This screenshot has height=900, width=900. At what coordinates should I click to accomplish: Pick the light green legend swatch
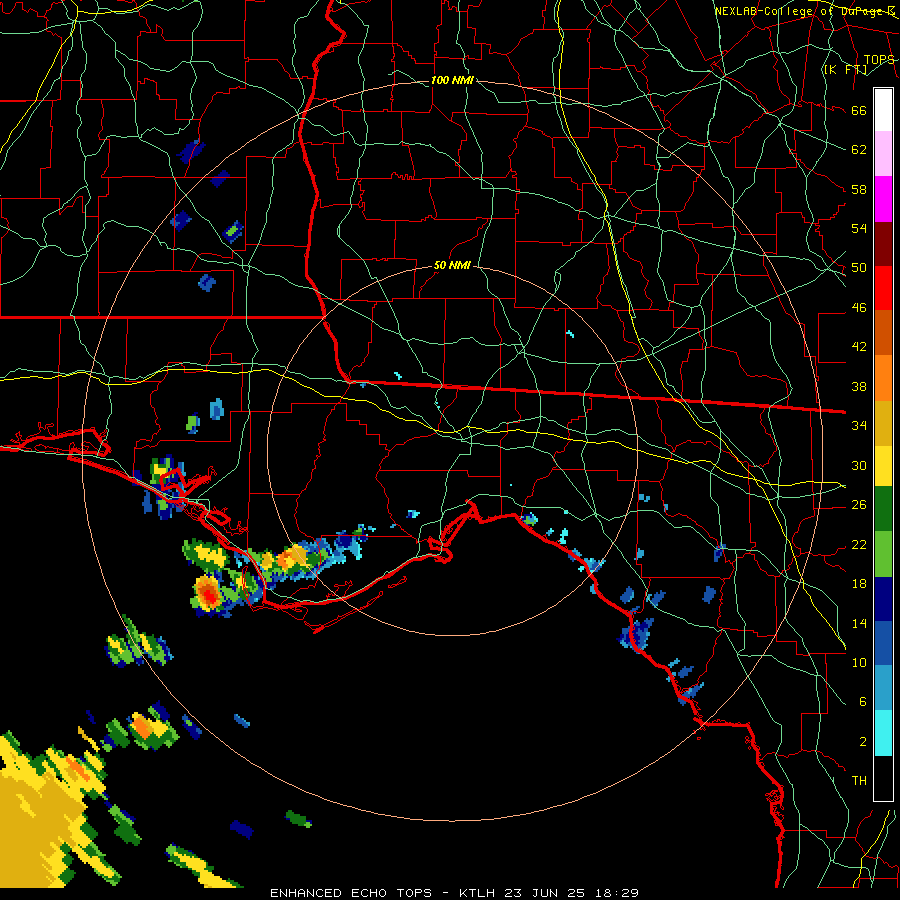[x=883, y=554]
